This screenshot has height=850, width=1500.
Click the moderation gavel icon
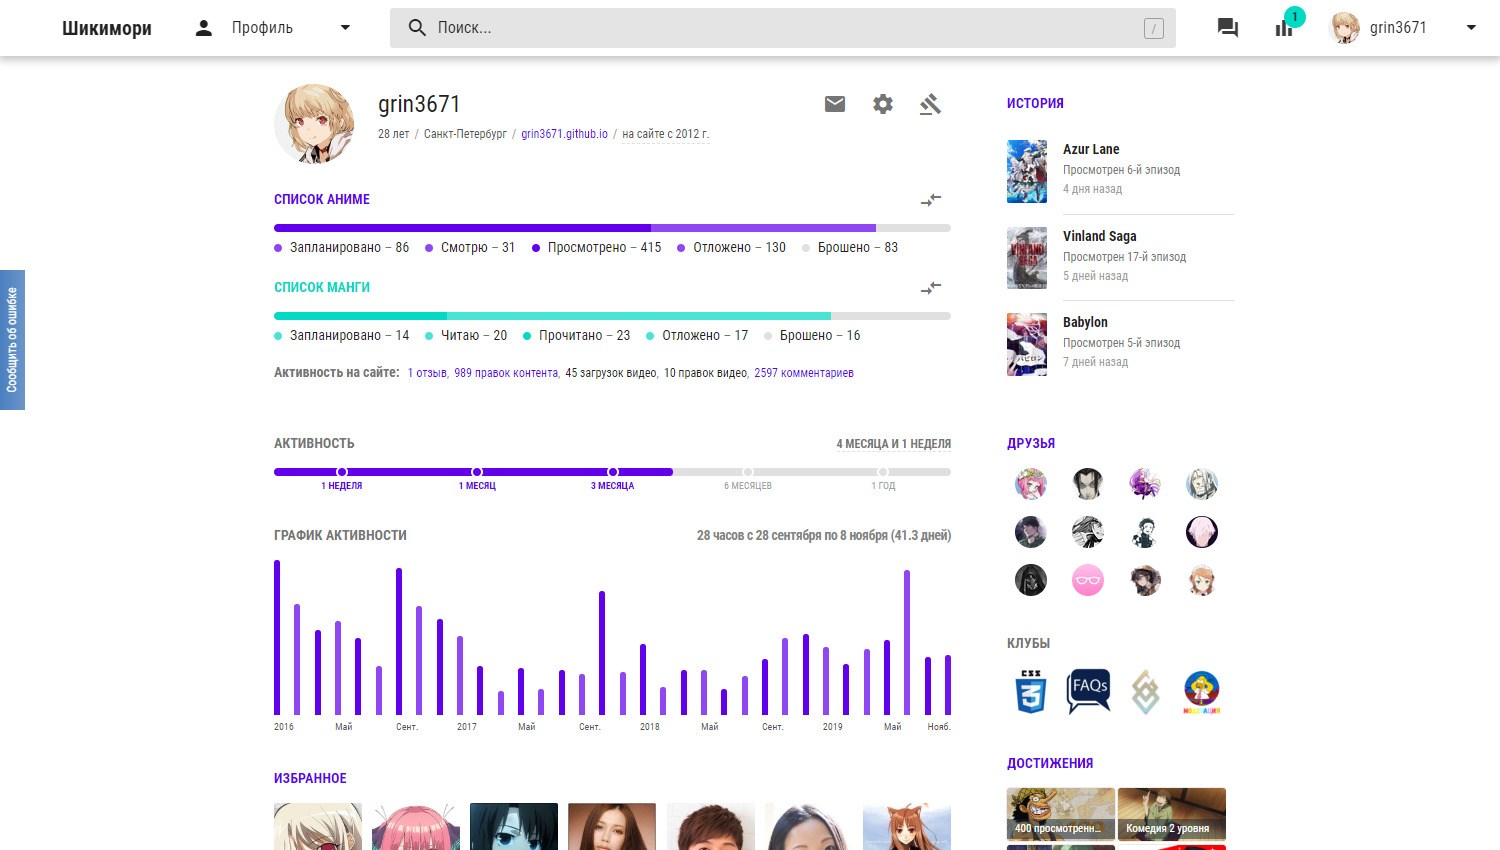(930, 104)
